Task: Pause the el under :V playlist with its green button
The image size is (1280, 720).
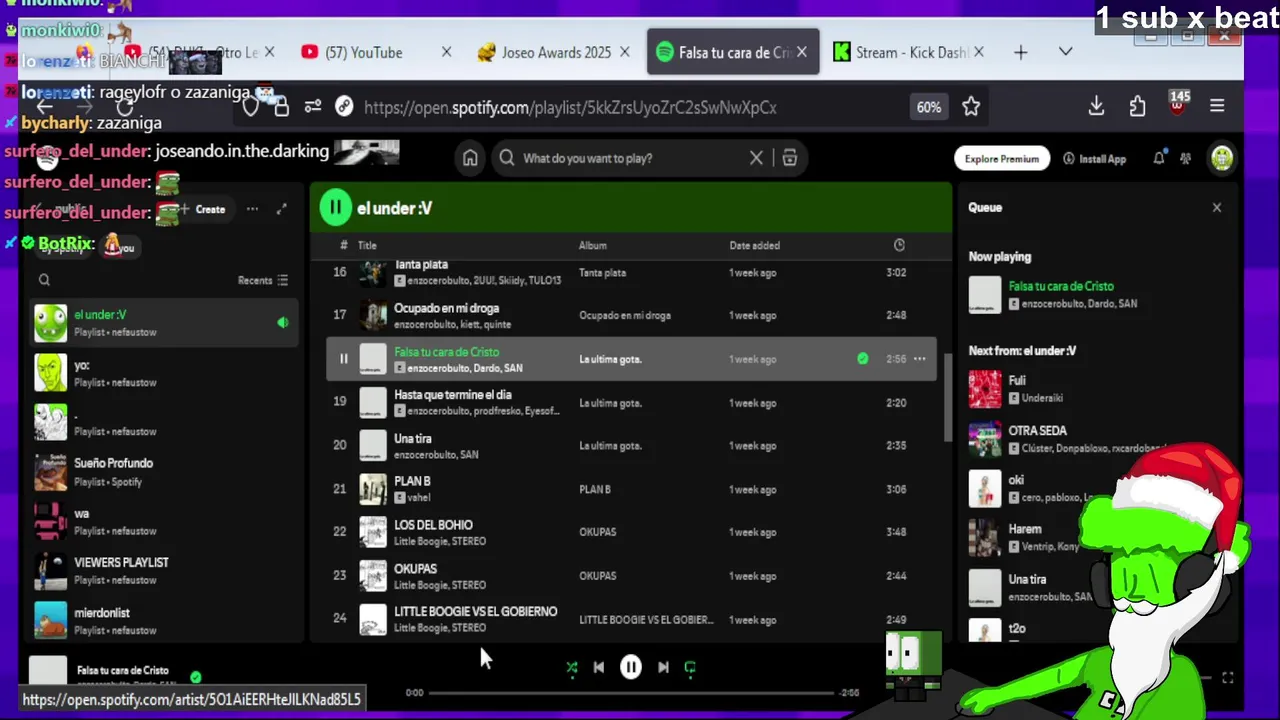Action: tap(335, 208)
